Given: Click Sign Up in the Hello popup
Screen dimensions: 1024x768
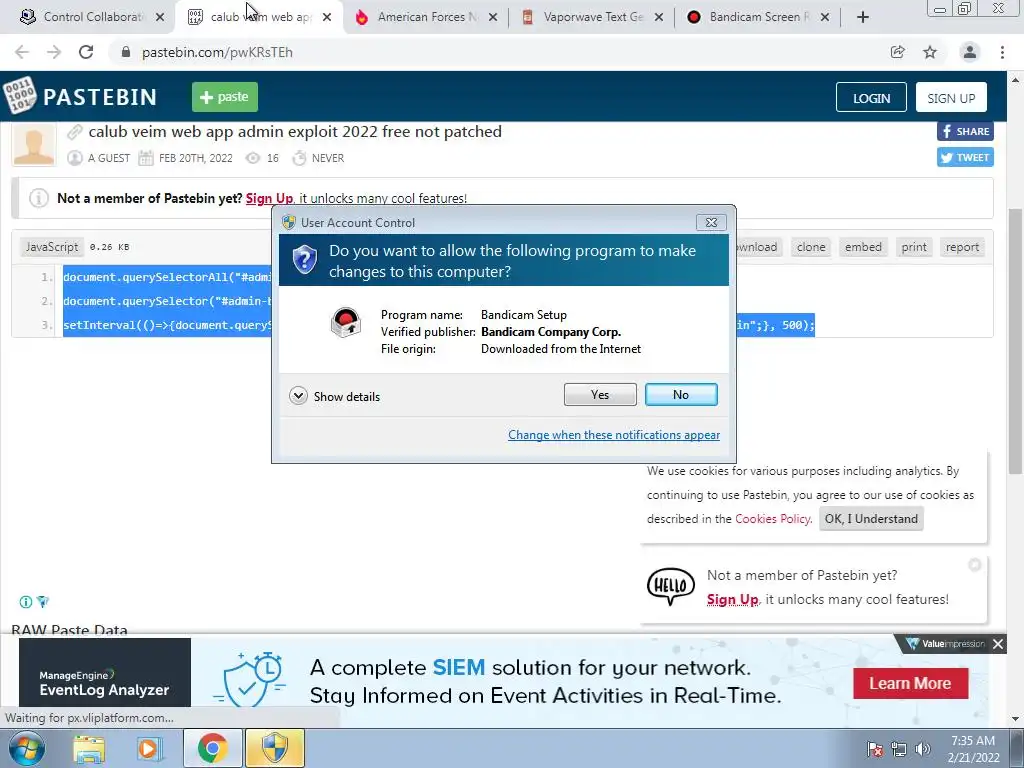Looking at the screenshot, I should click(x=732, y=600).
